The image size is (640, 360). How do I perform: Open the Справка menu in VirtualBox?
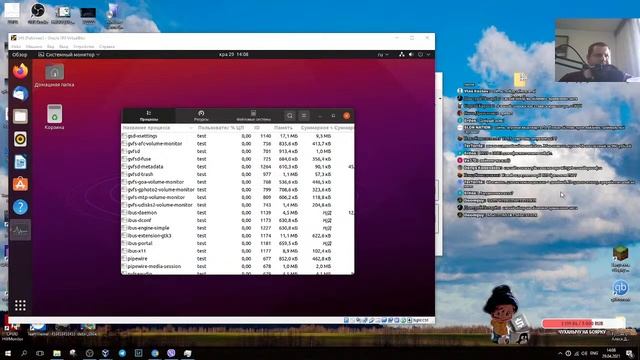point(107,47)
